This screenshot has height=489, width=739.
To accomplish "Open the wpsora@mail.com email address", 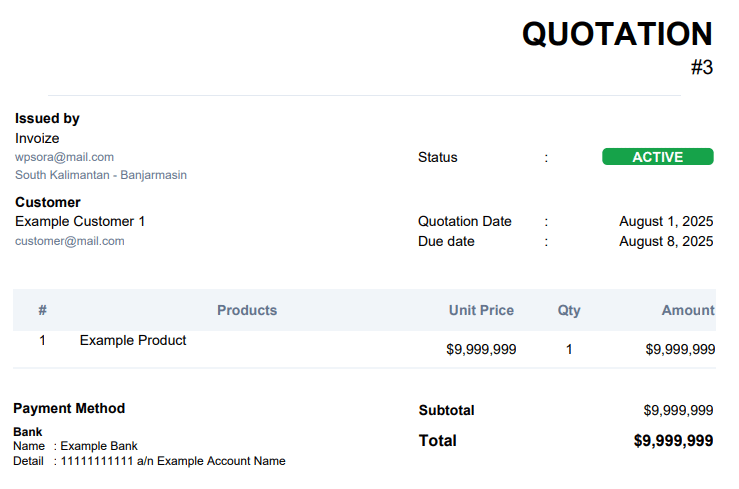I will [65, 157].
